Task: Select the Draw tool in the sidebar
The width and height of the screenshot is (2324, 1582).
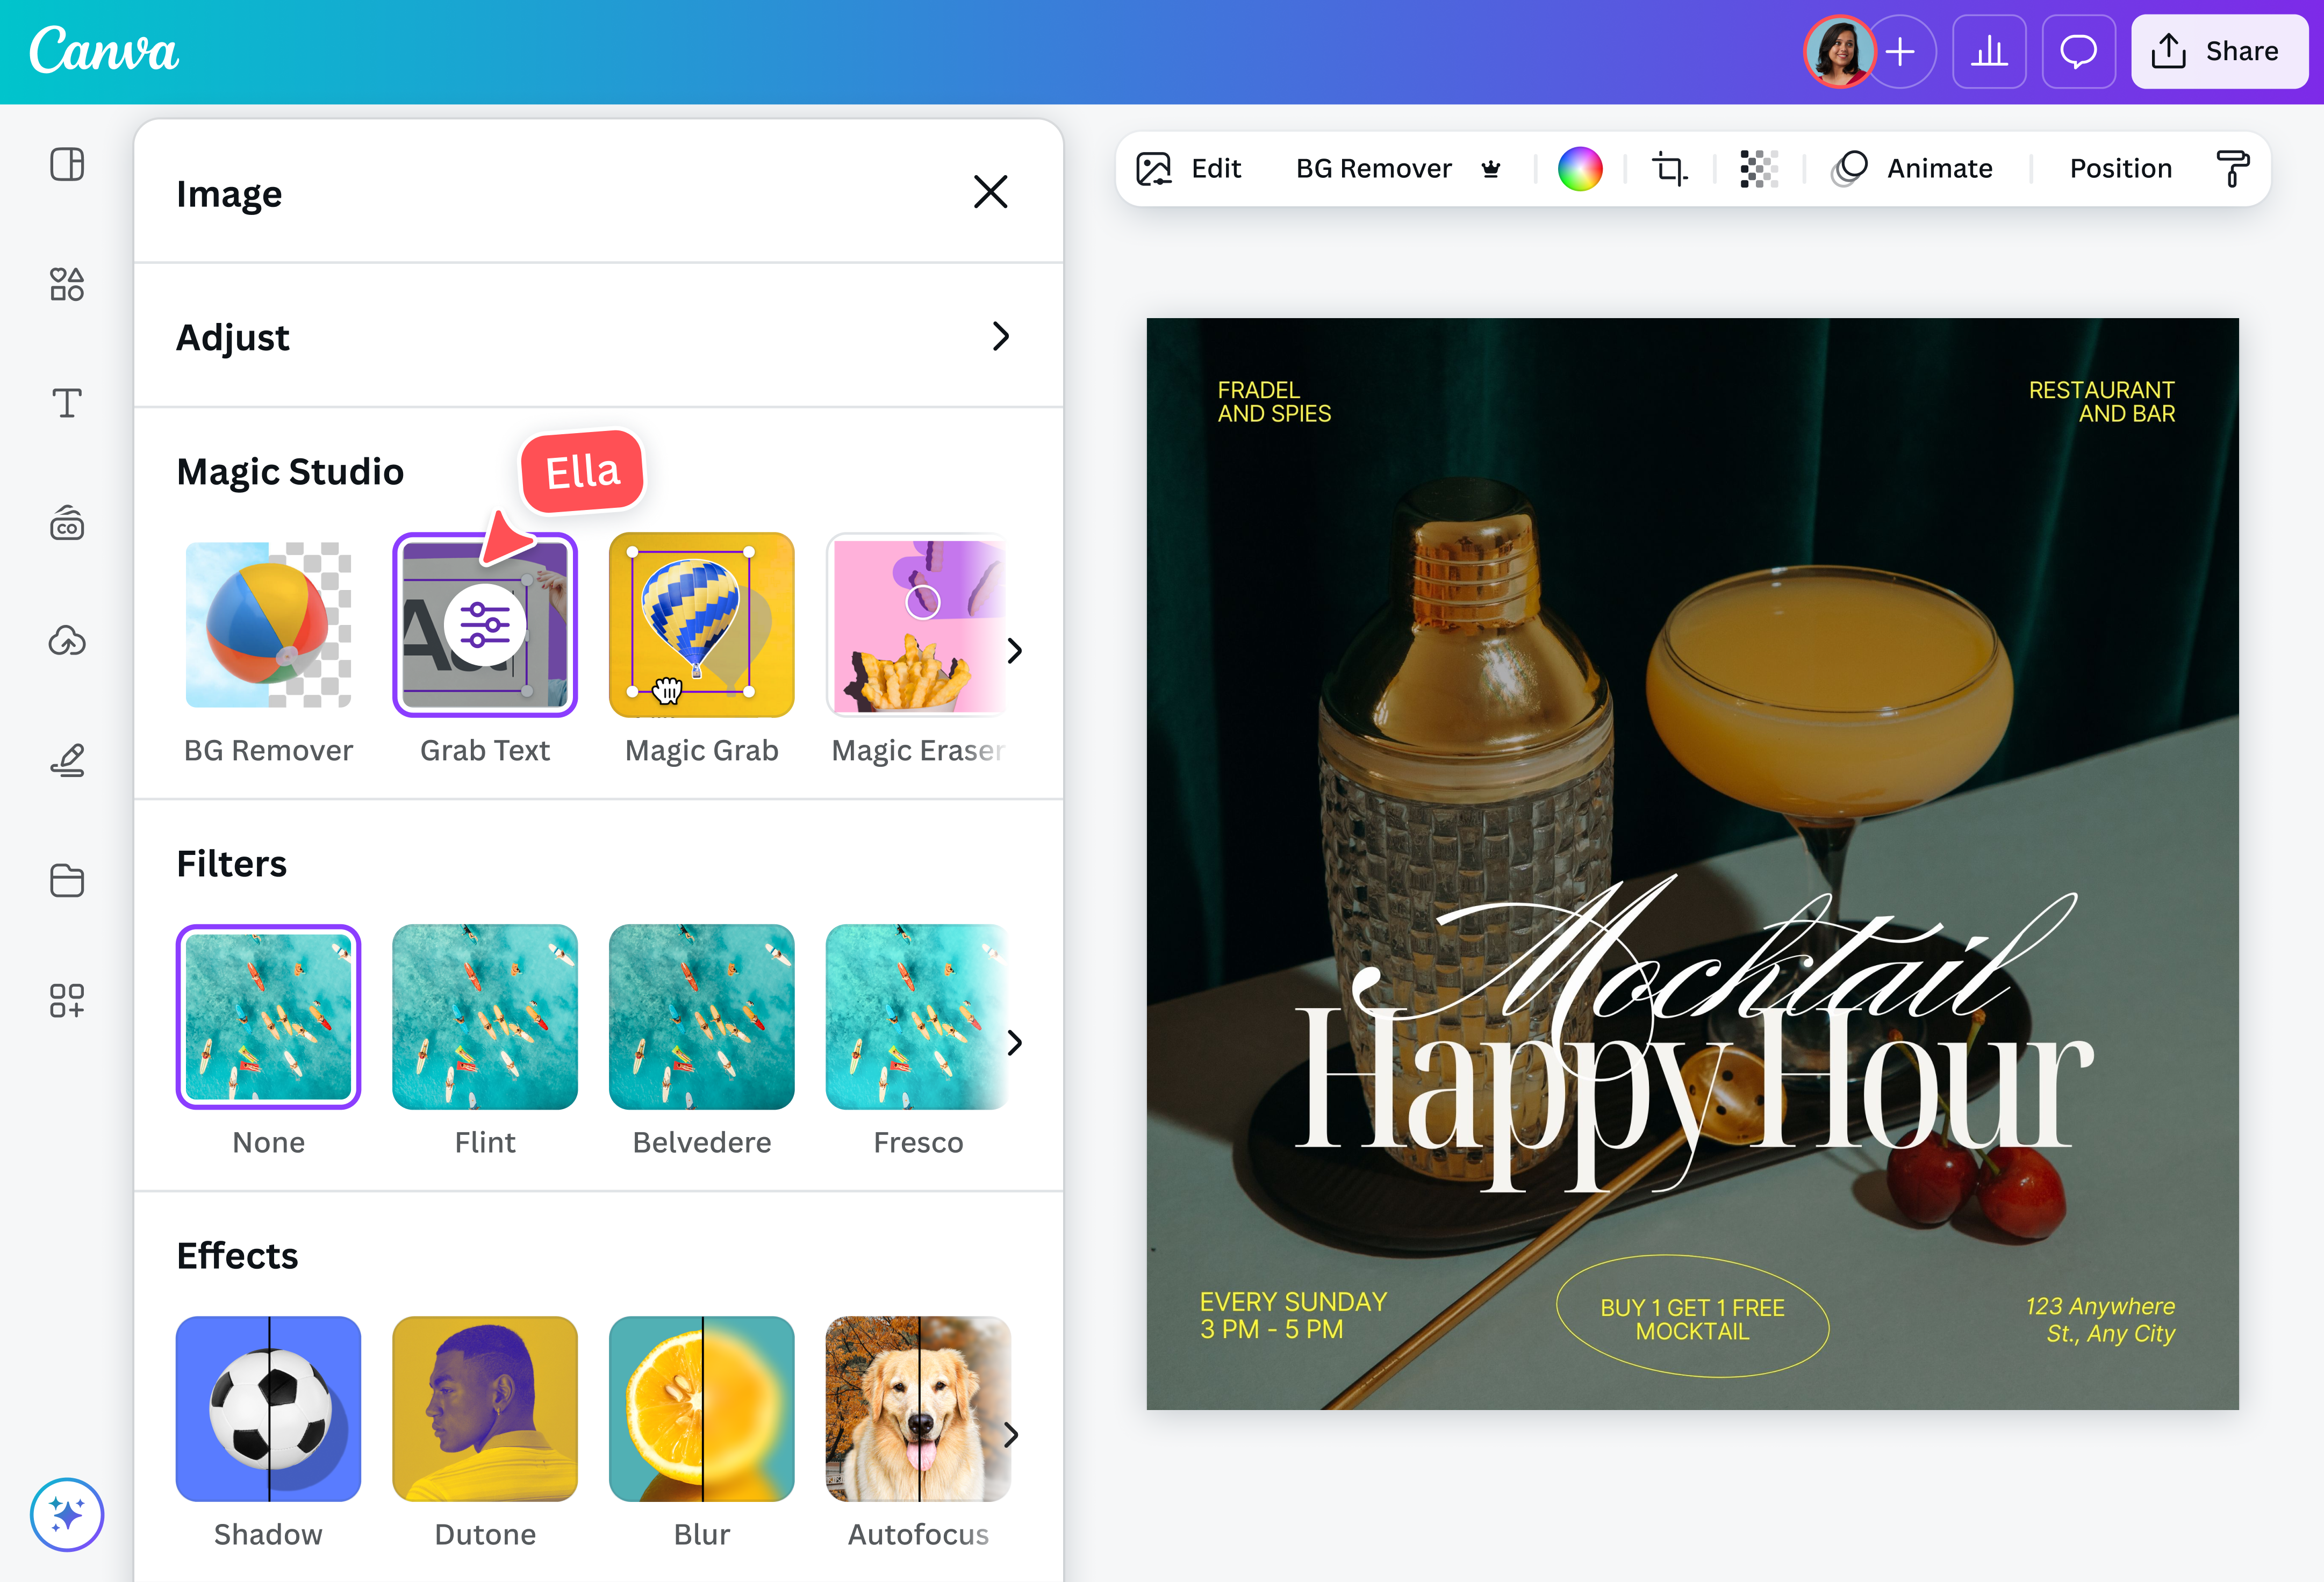Action: click(x=67, y=760)
